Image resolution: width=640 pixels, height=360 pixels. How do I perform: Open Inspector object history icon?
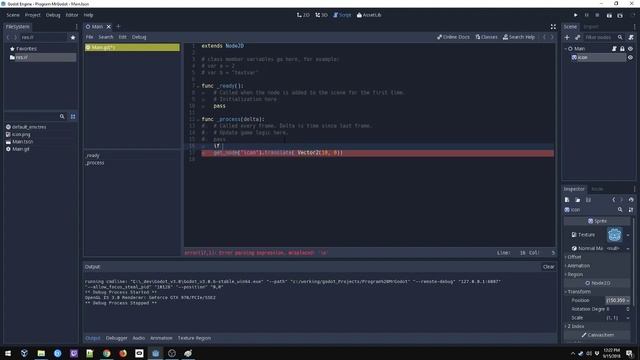pos(631,200)
